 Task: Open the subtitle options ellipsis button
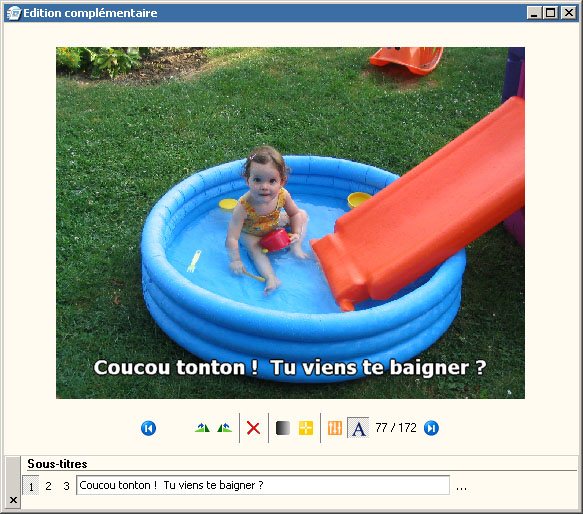click(461, 487)
